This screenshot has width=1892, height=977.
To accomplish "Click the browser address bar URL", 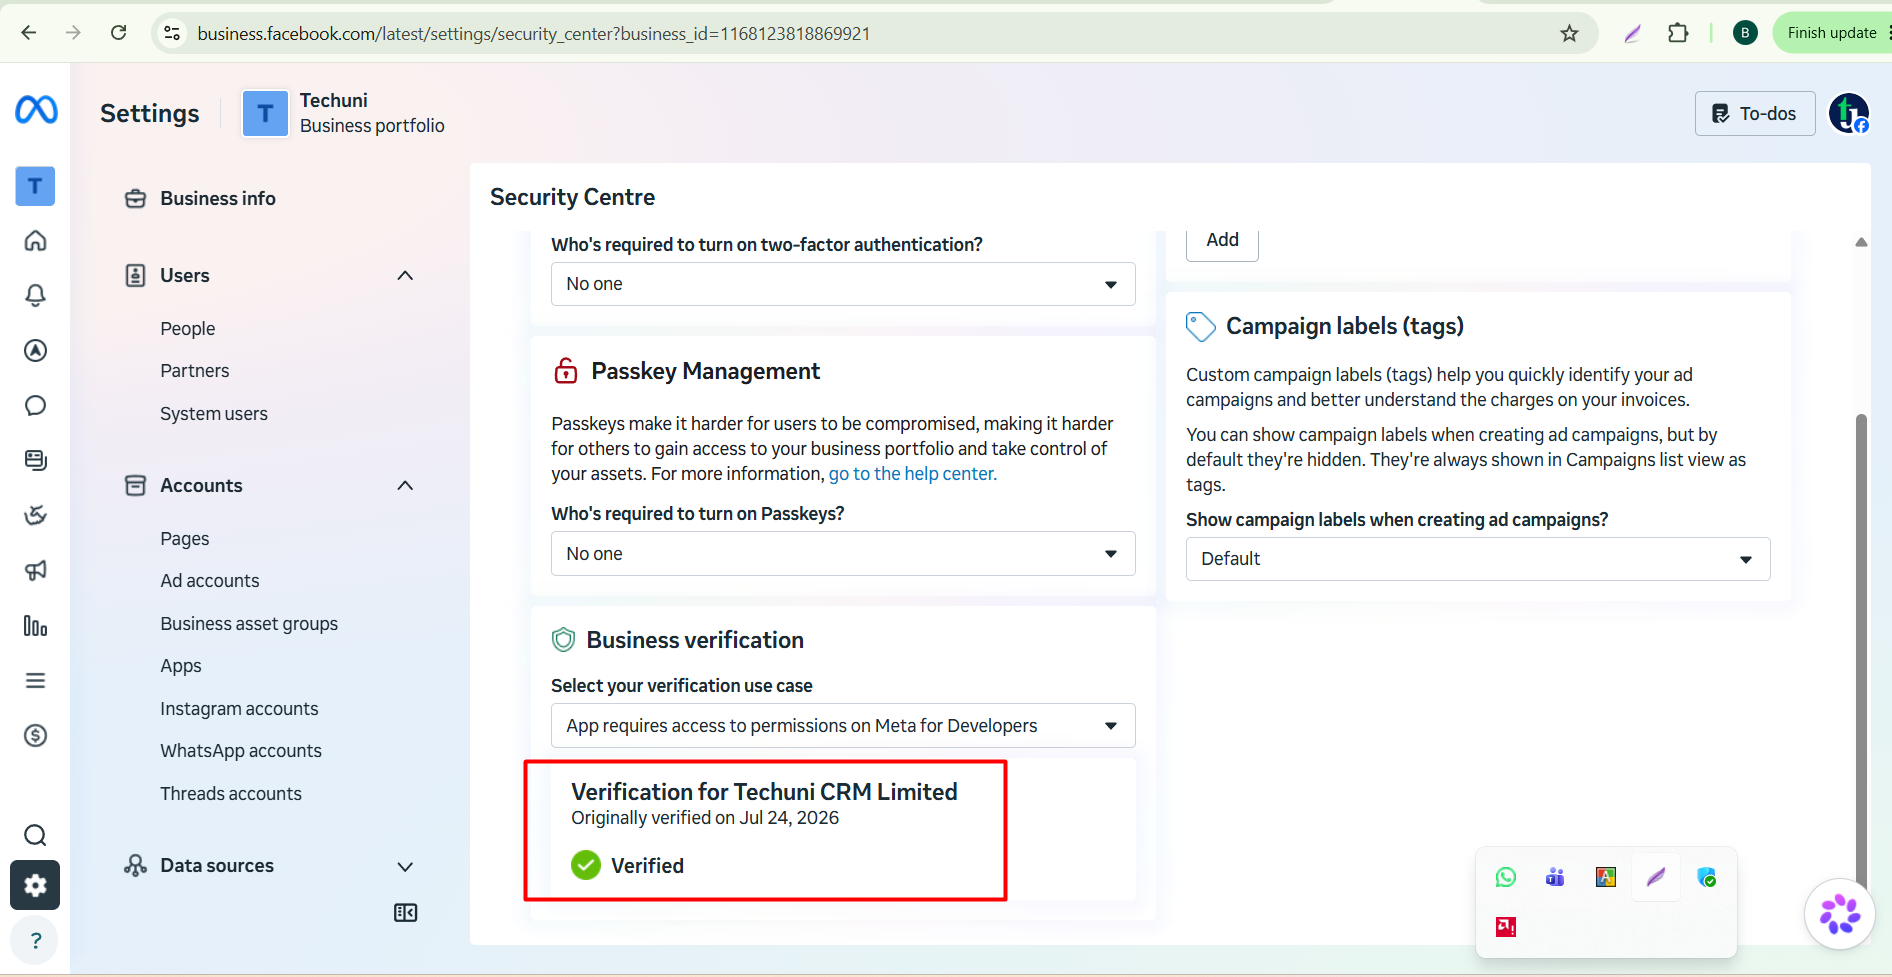I will tap(533, 33).
